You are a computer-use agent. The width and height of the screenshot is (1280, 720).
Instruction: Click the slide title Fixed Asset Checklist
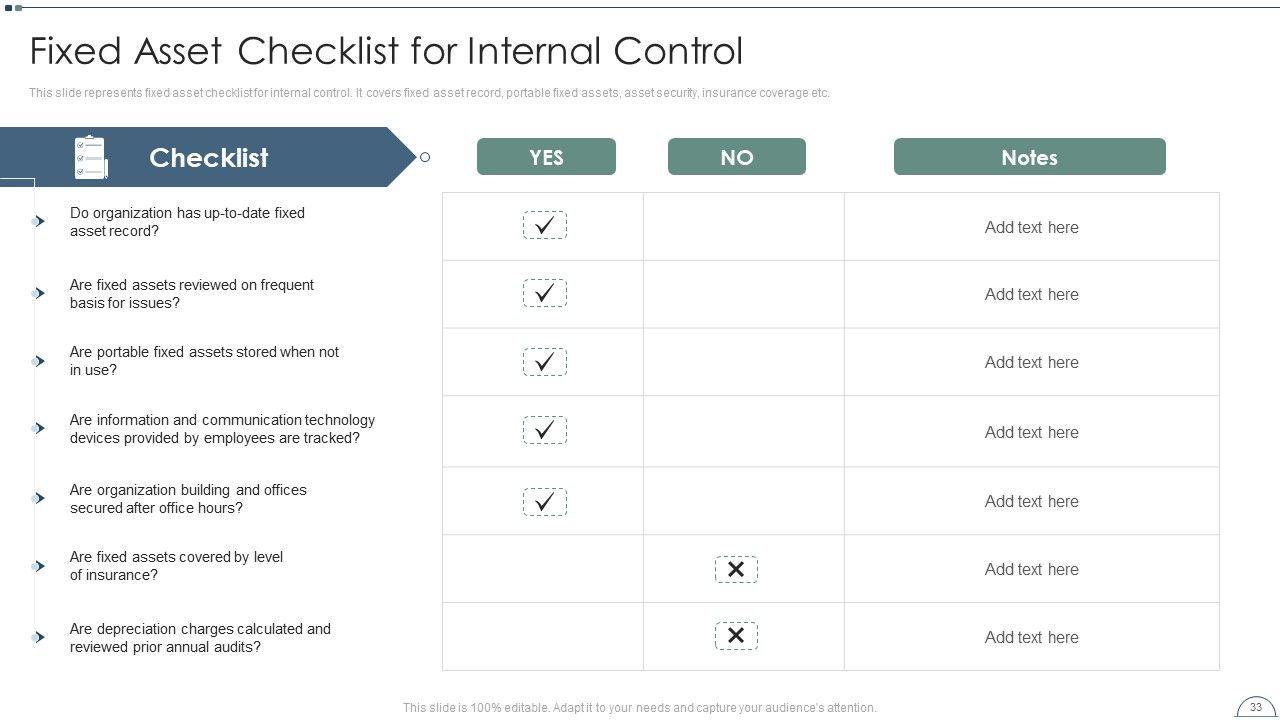coord(386,51)
